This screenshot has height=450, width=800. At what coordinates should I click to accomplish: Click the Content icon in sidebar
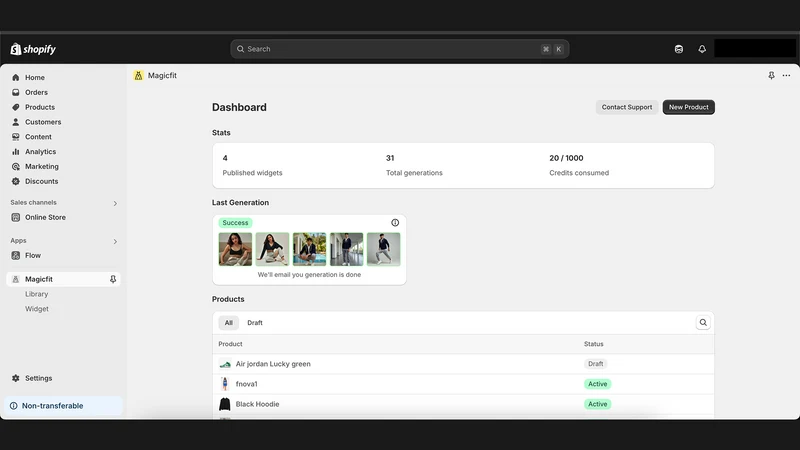(16, 137)
